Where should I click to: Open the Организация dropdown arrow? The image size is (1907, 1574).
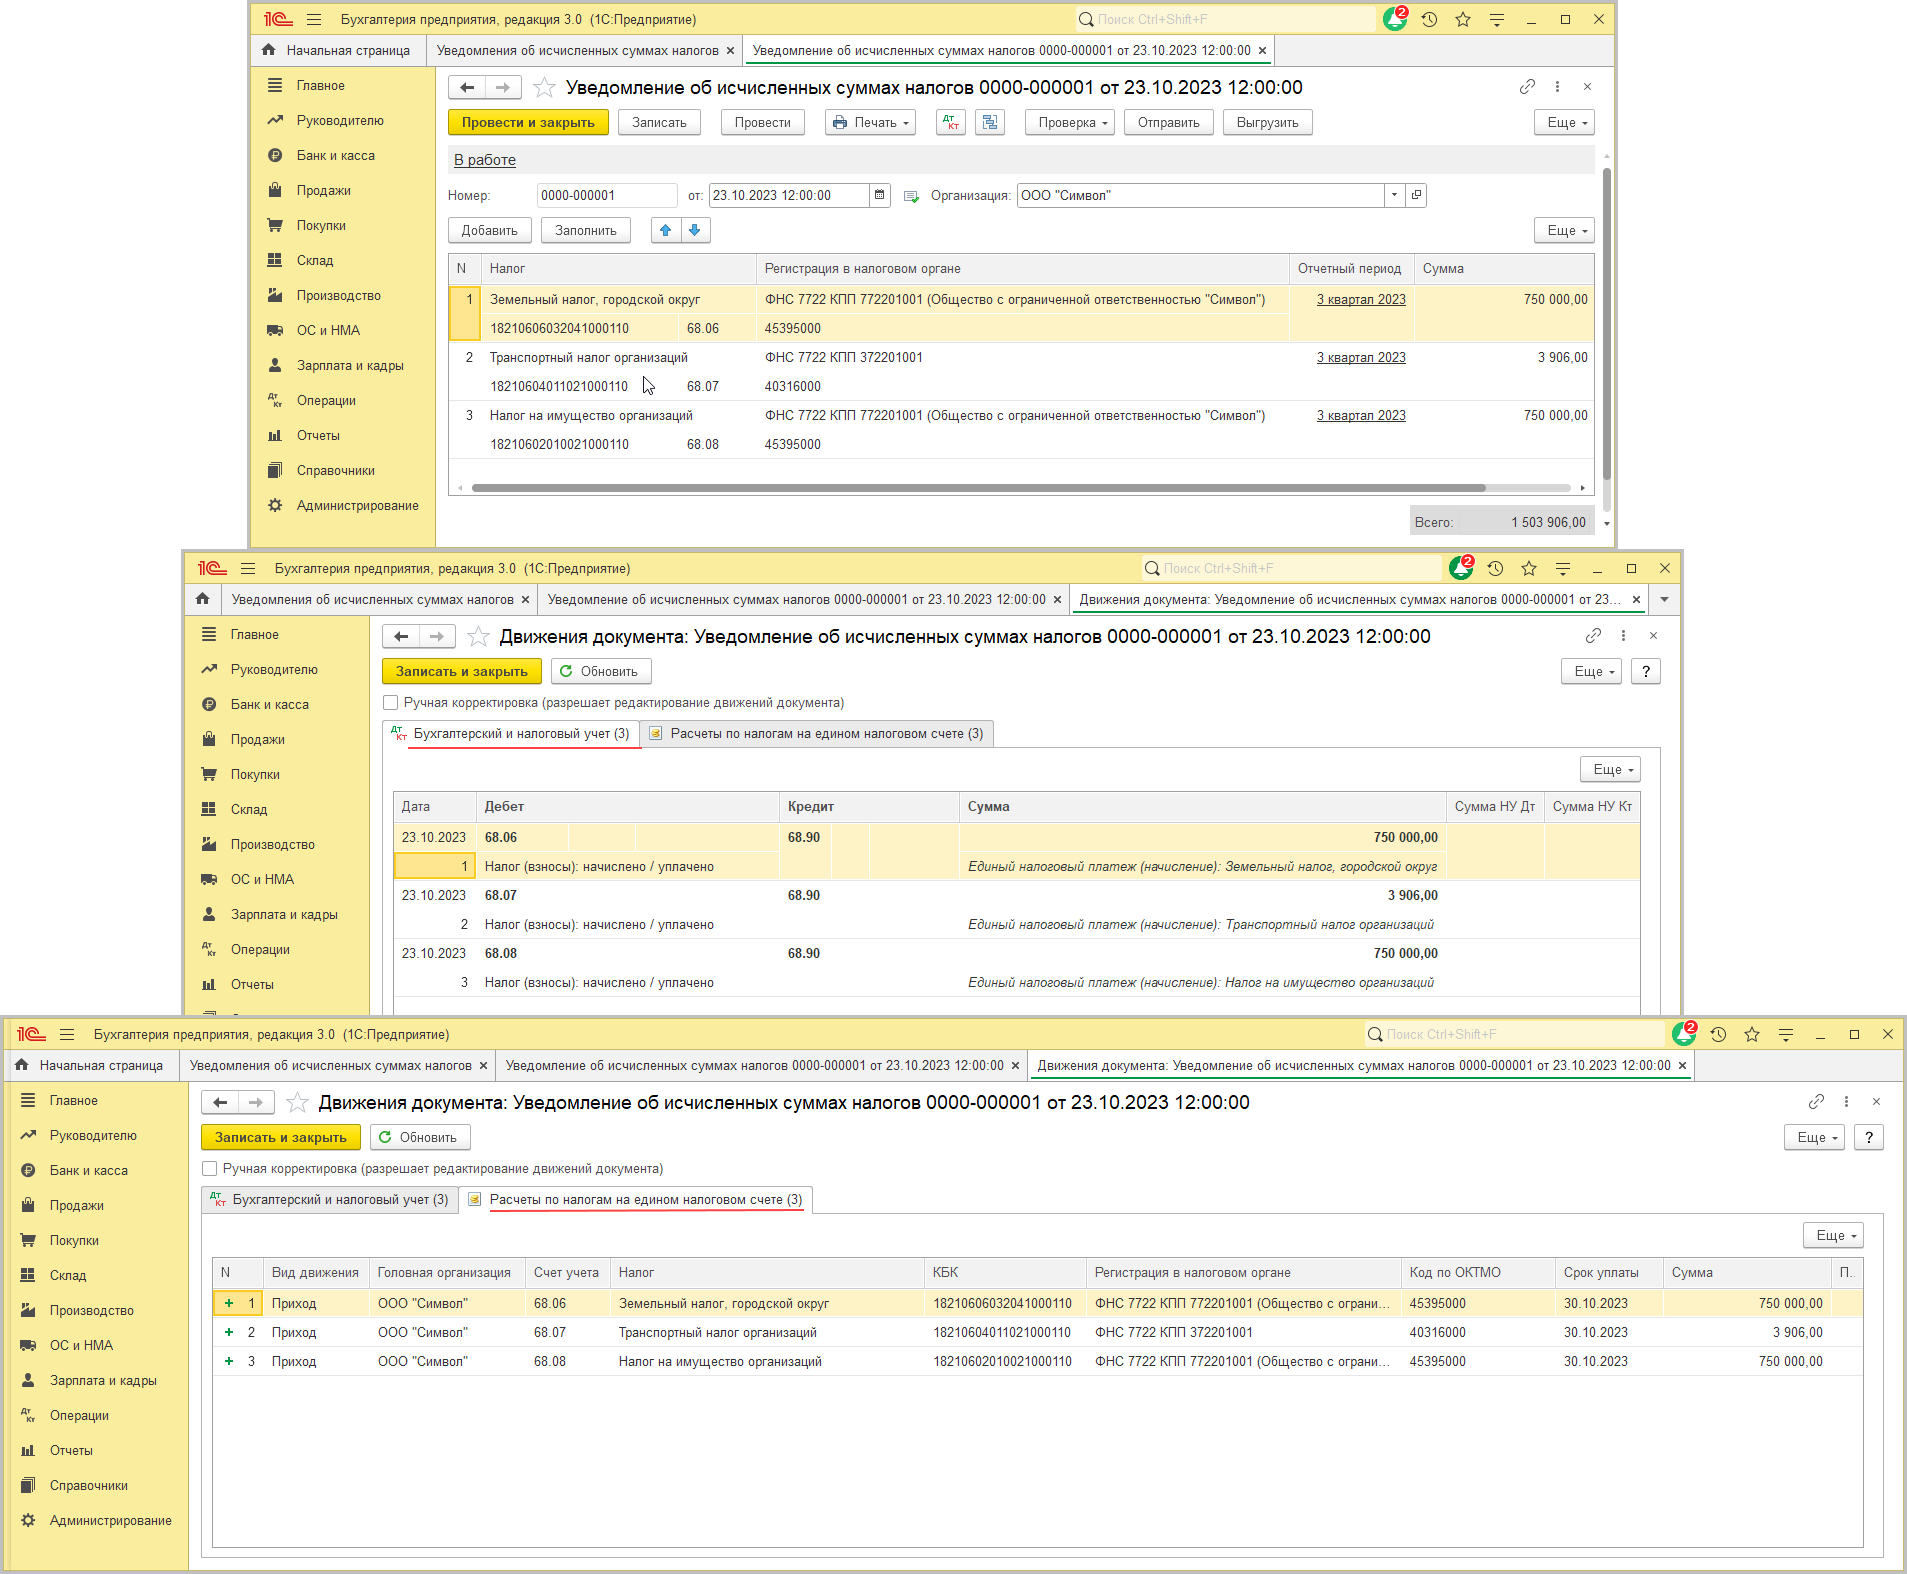point(1394,196)
